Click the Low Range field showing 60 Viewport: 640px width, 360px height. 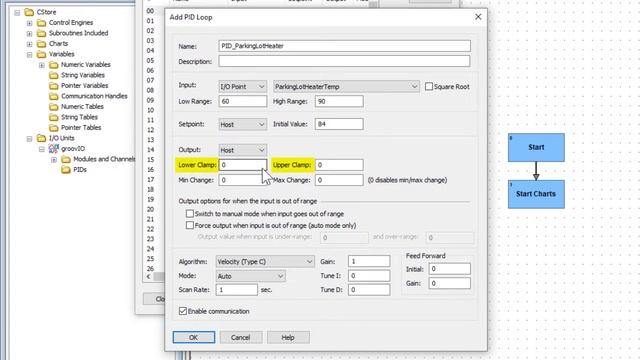(243, 101)
